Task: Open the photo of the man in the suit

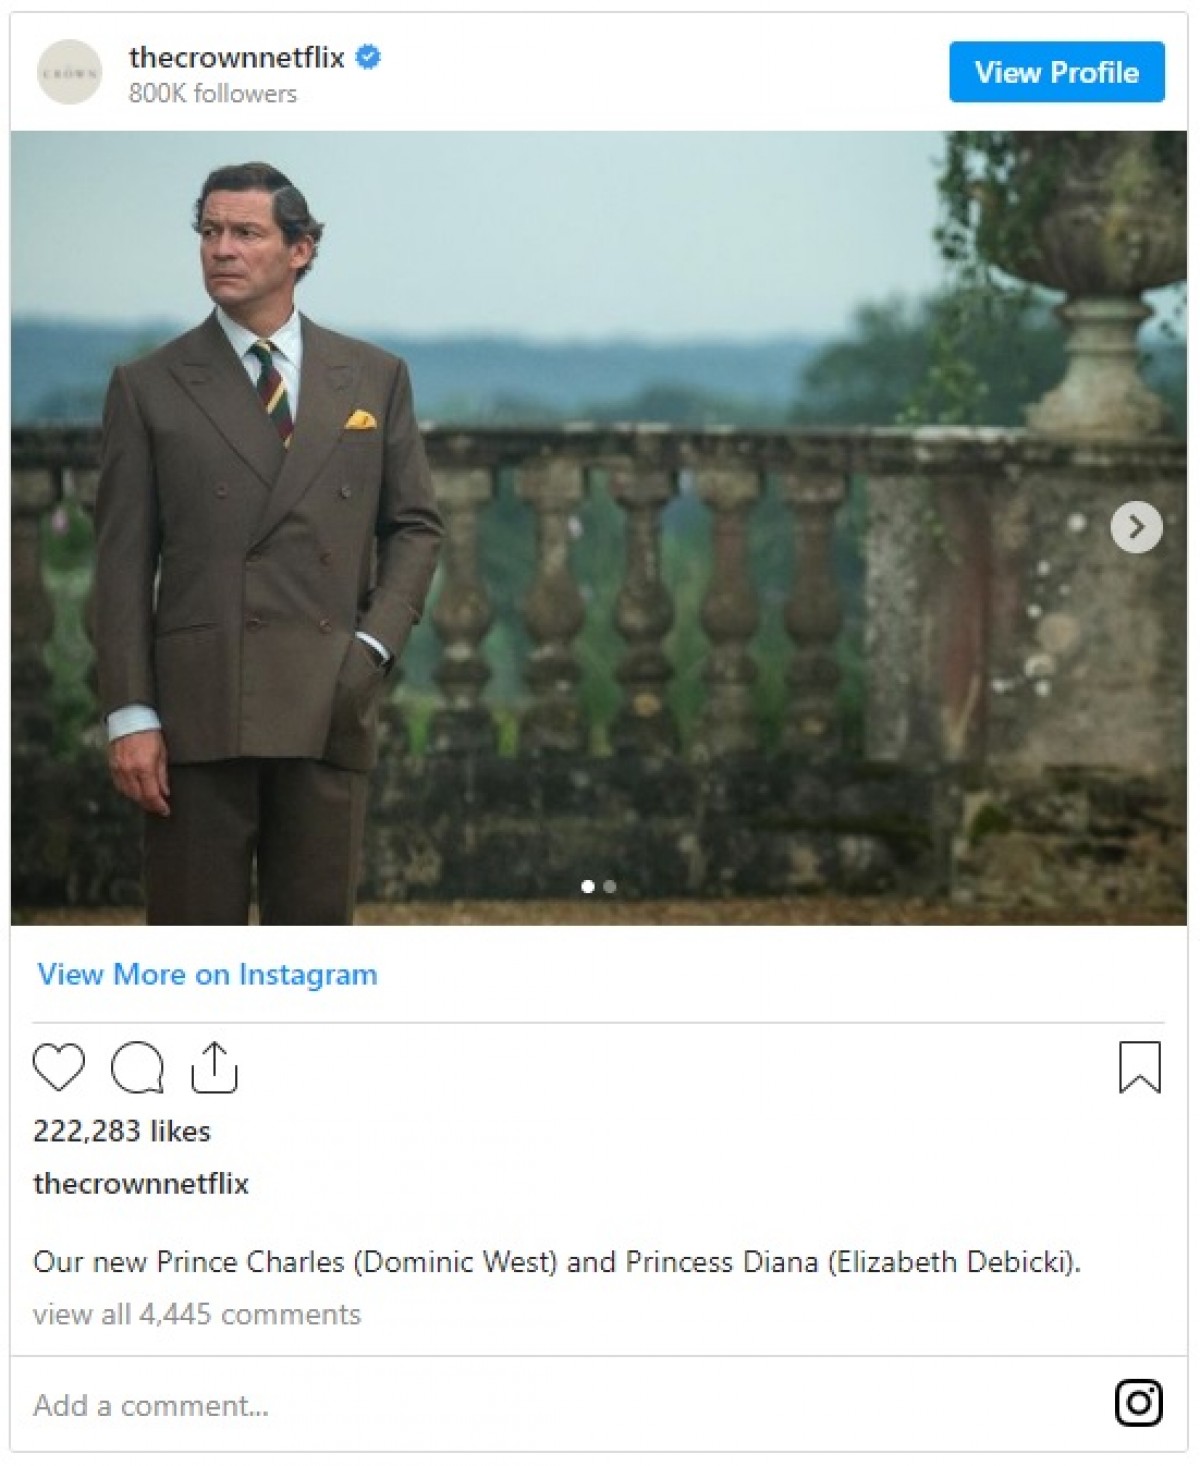Action: (598, 527)
